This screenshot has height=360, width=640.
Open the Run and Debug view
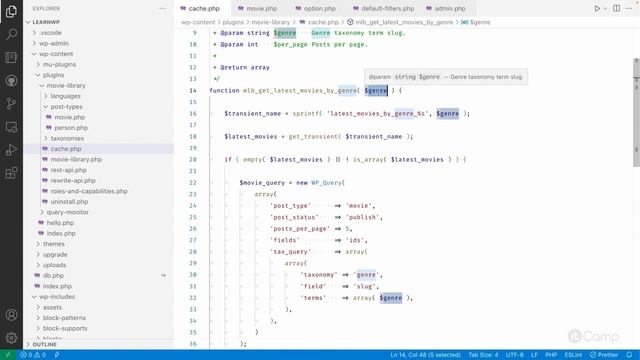(11, 150)
